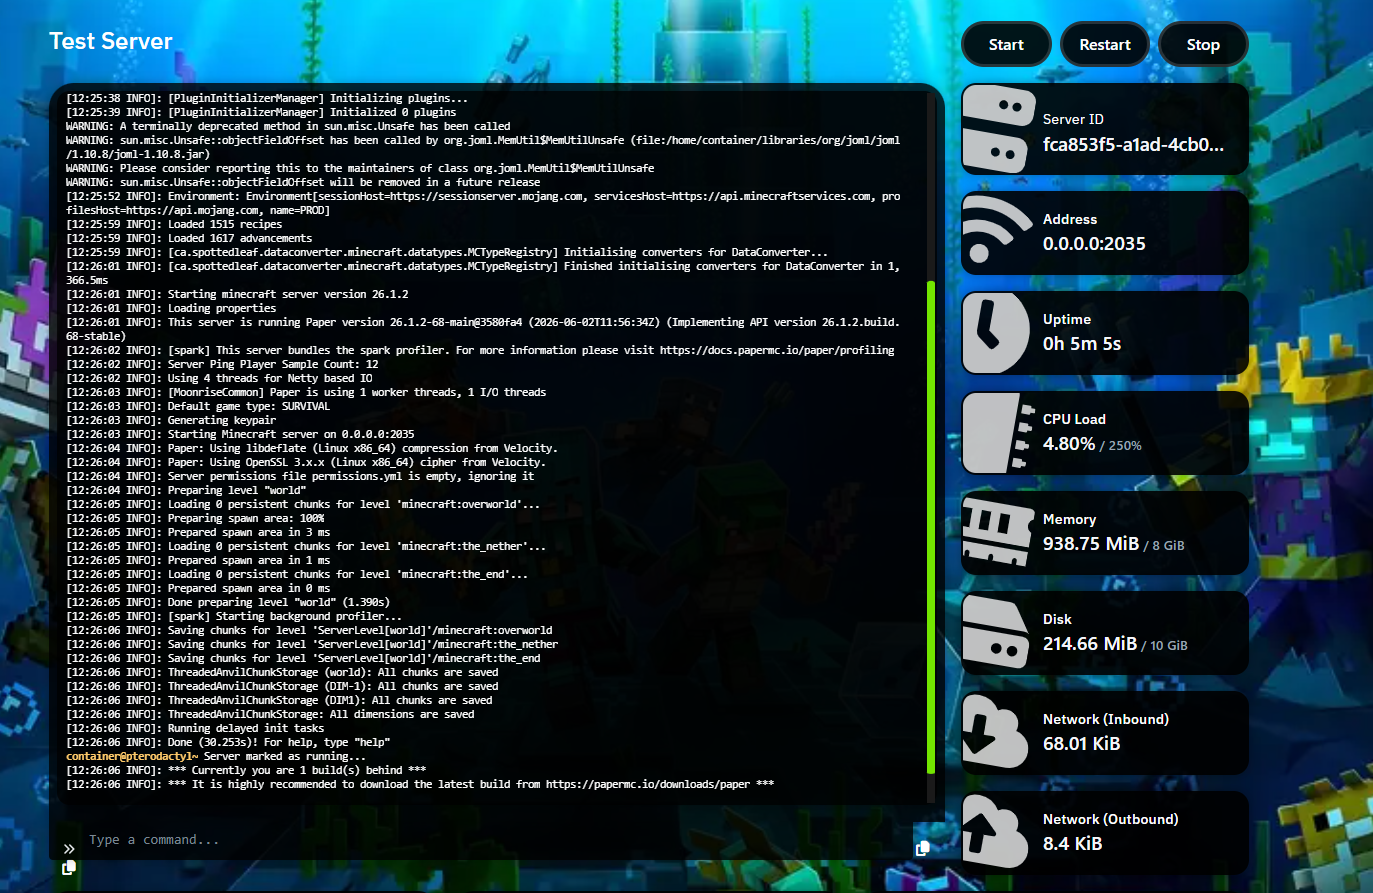Click the disk limit label '/ 10 GiB'
The width and height of the screenshot is (1373, 893).
point(1165,646)
